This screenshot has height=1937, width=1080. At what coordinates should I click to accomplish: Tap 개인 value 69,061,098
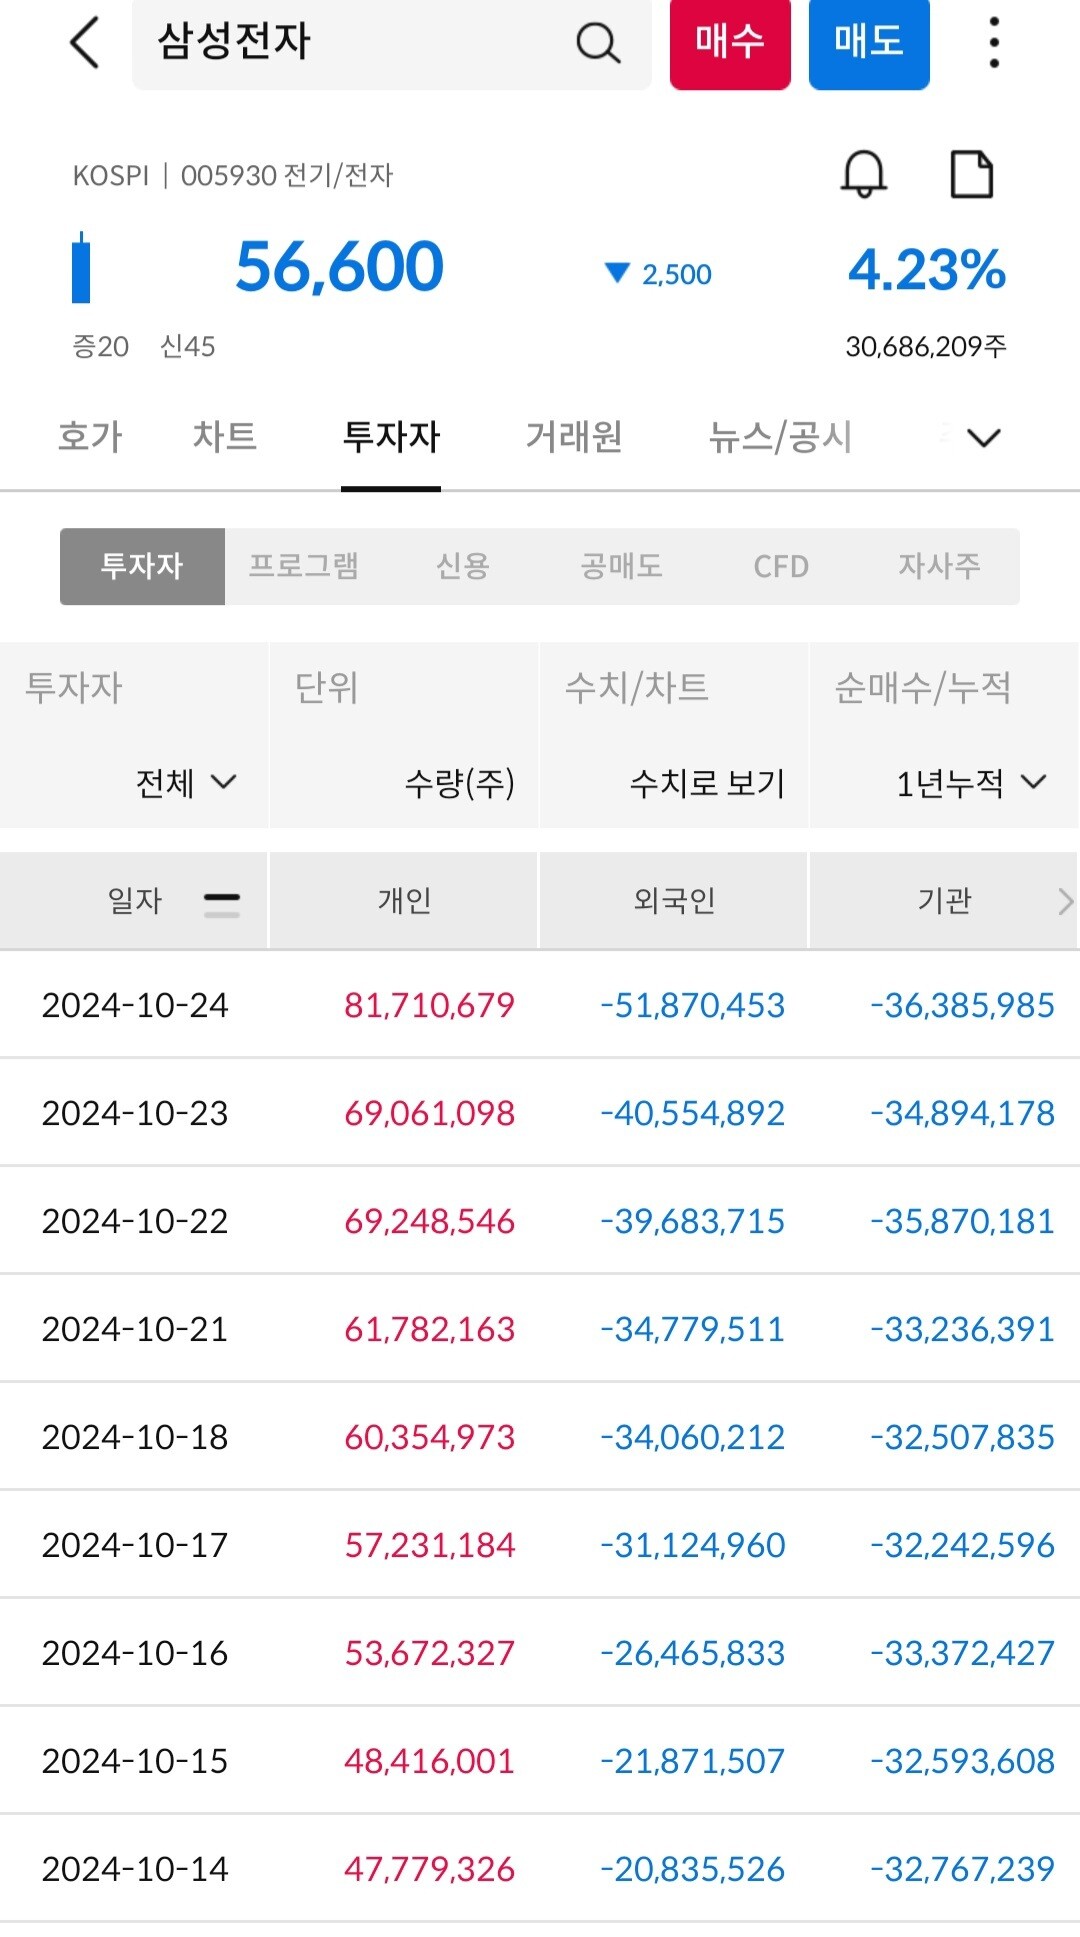tap(429, 1113)
